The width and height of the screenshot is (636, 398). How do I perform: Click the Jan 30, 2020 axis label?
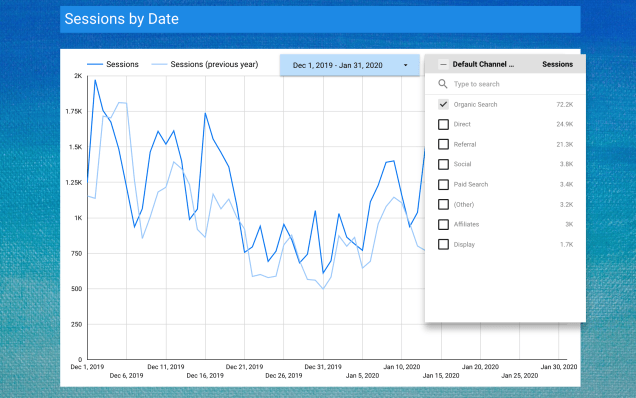[x=559, y=367]
